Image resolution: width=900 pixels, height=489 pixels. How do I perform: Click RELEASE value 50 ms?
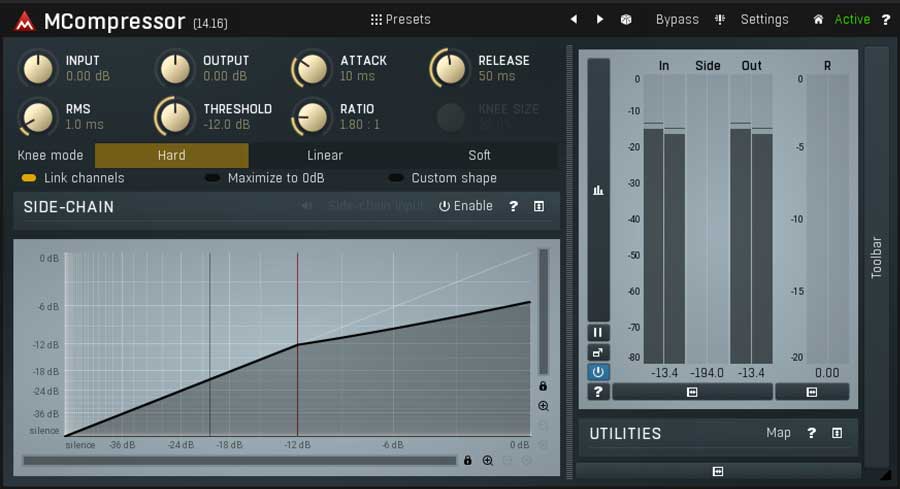pyautogui.click(x=497, y=76)
